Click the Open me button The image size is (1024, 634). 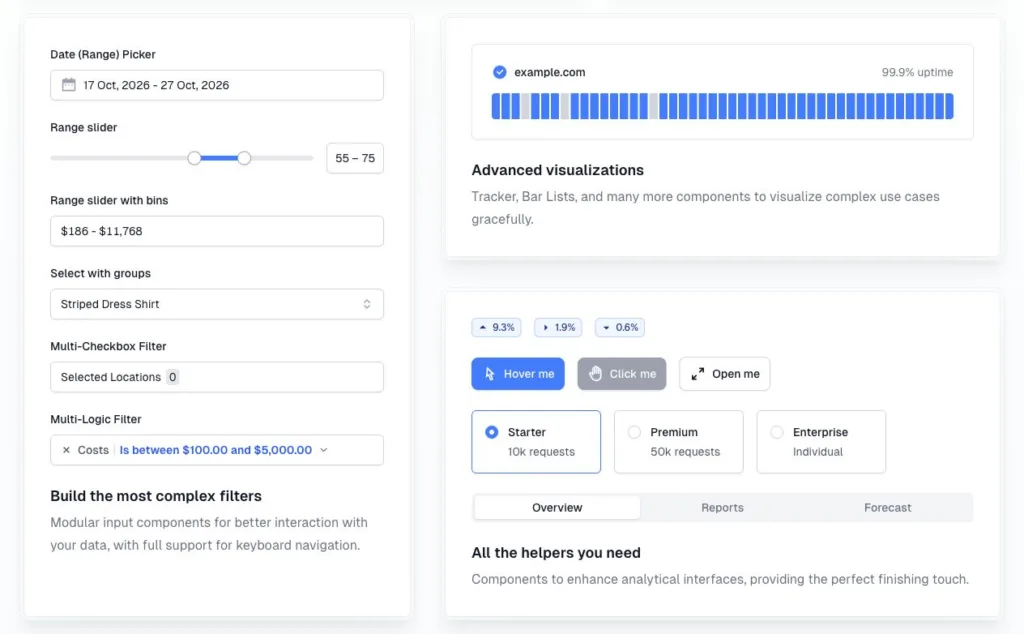(x=724, y=373)
